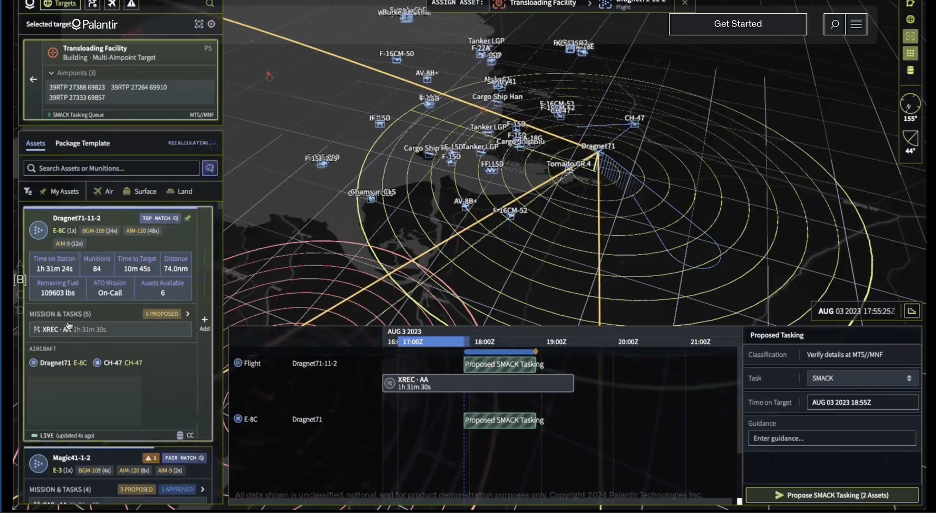Switch to the Package Template tab

coord(82,143)
